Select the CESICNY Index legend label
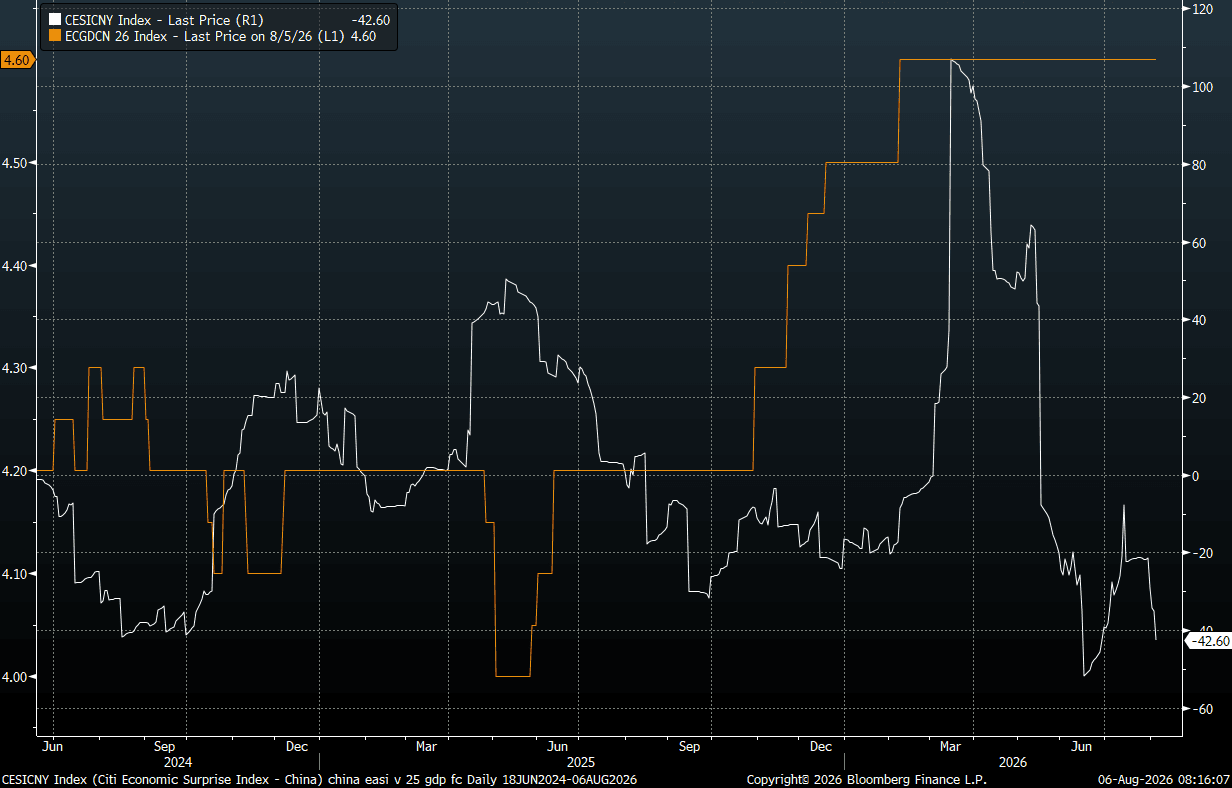This screenshot has width=1232, height=788. 164,19
